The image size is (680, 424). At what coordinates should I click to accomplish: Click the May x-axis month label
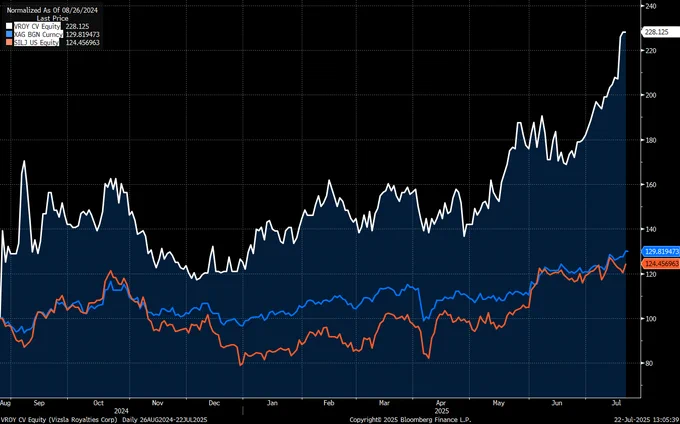click(499, 403)
